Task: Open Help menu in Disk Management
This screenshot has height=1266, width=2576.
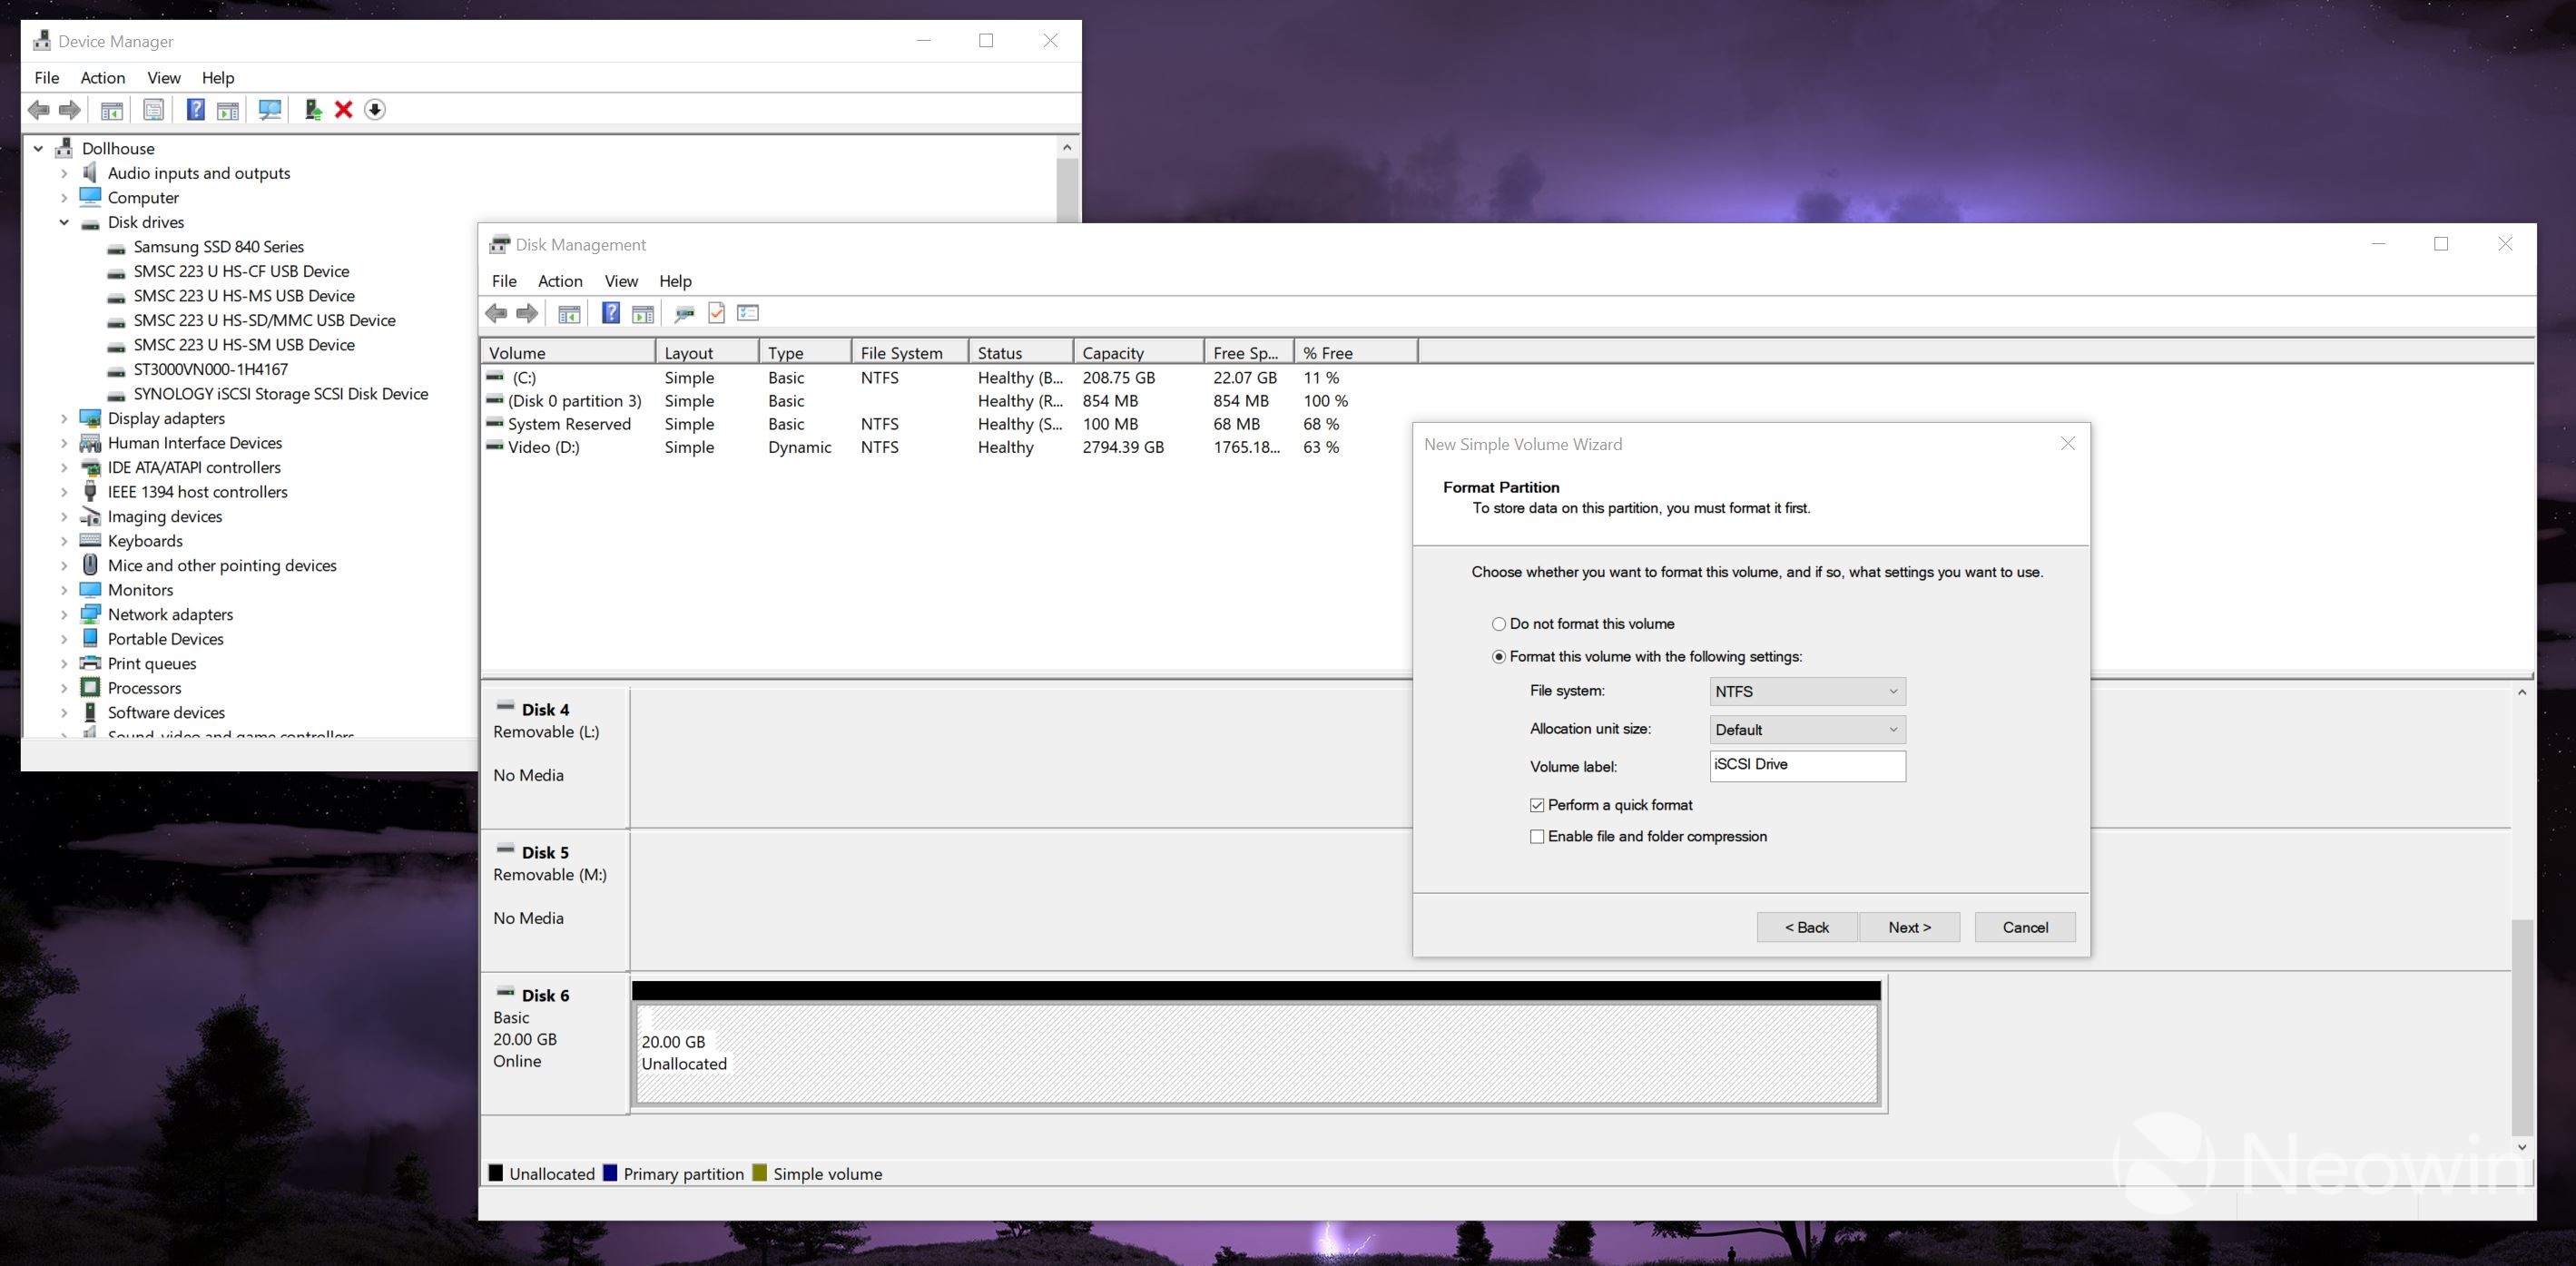Action: (675, 282)
